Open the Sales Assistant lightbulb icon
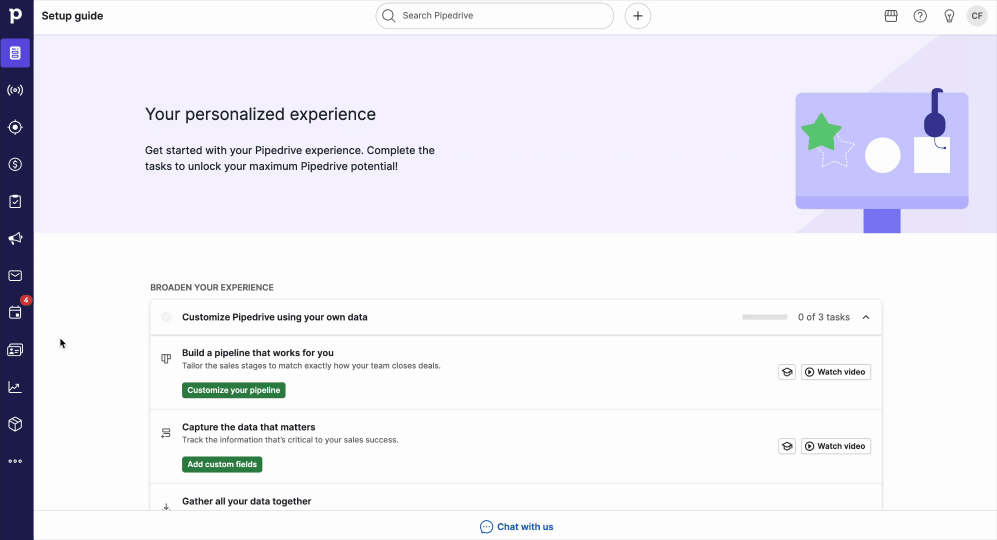997x540 pixels. [x=949, y=16]
